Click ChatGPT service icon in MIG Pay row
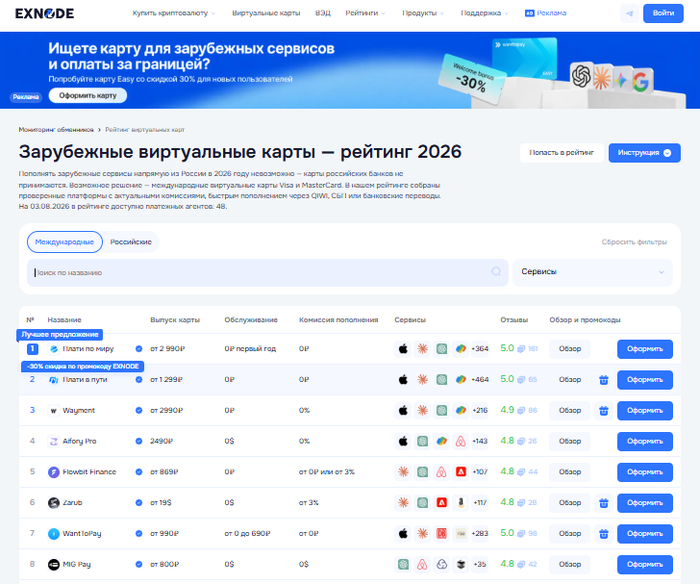Screen dimensions: 700x584 click(403, 564)
